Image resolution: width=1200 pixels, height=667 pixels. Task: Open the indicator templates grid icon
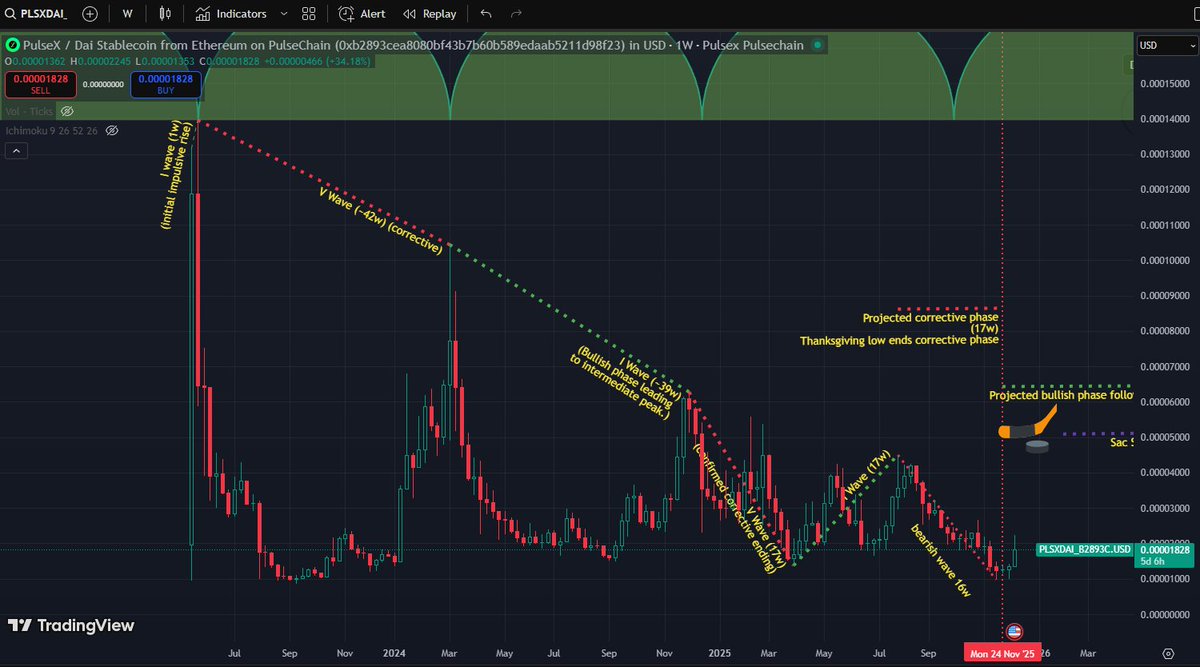[309, 14]
